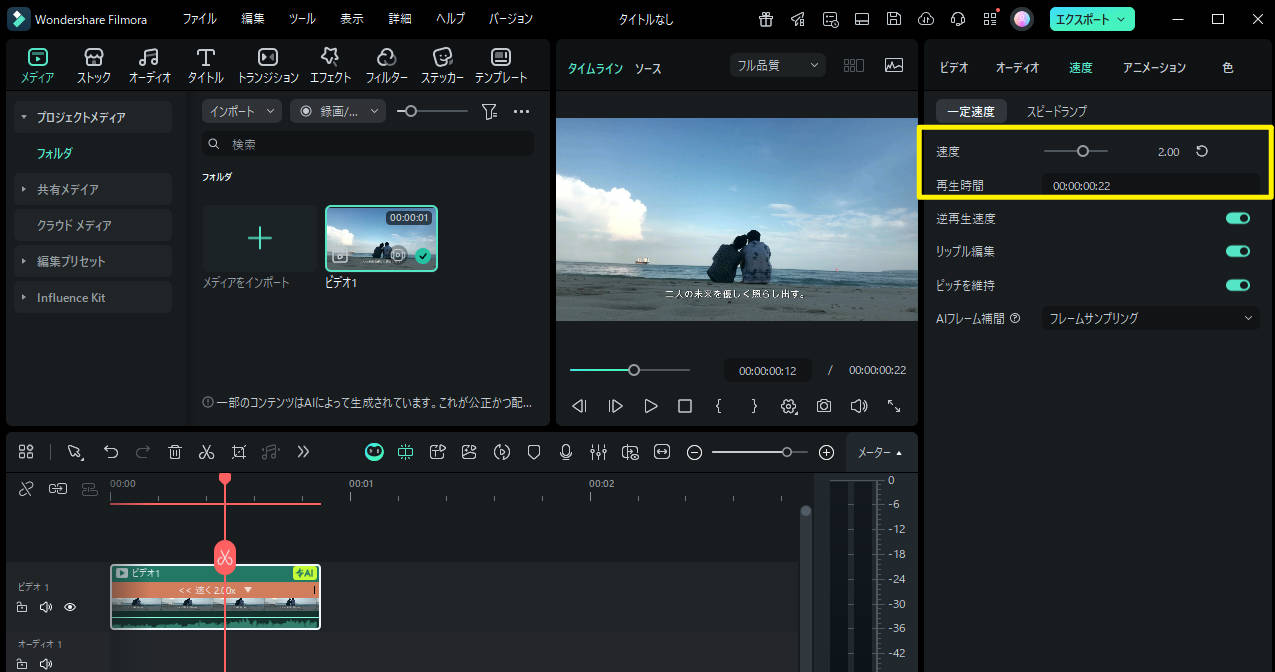Click the 速度 slider handle
The image size is (1275, 672).
tap(1082, 152)
